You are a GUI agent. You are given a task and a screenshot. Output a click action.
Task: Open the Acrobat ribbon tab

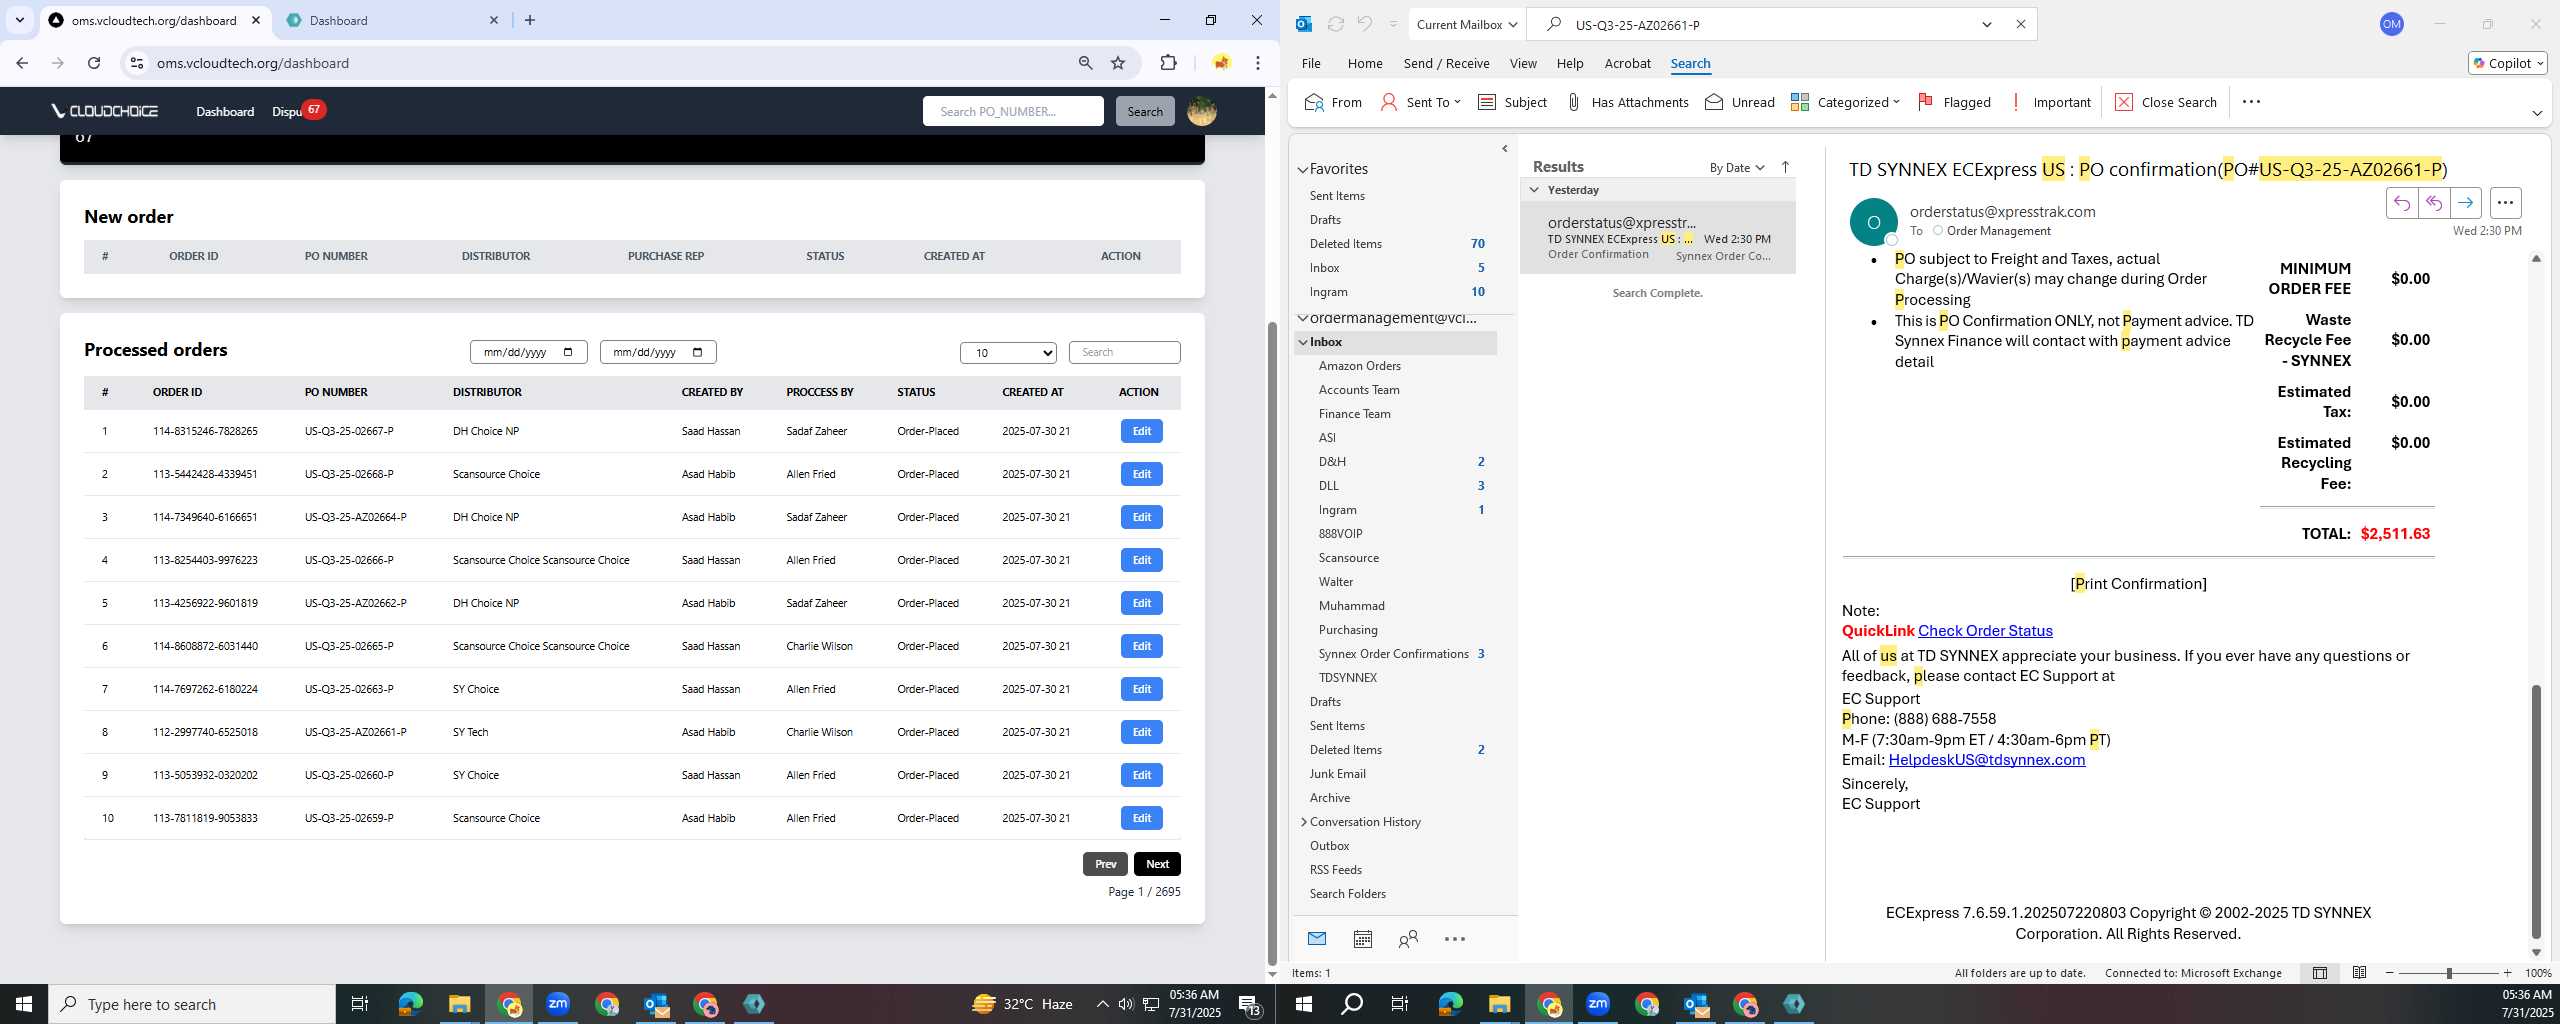pos(1627,63)
